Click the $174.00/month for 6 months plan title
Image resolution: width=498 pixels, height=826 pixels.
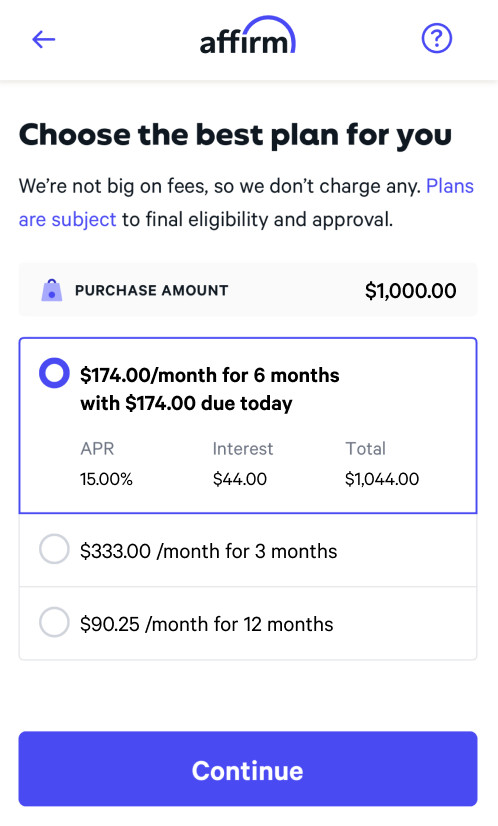pos(210,375)
